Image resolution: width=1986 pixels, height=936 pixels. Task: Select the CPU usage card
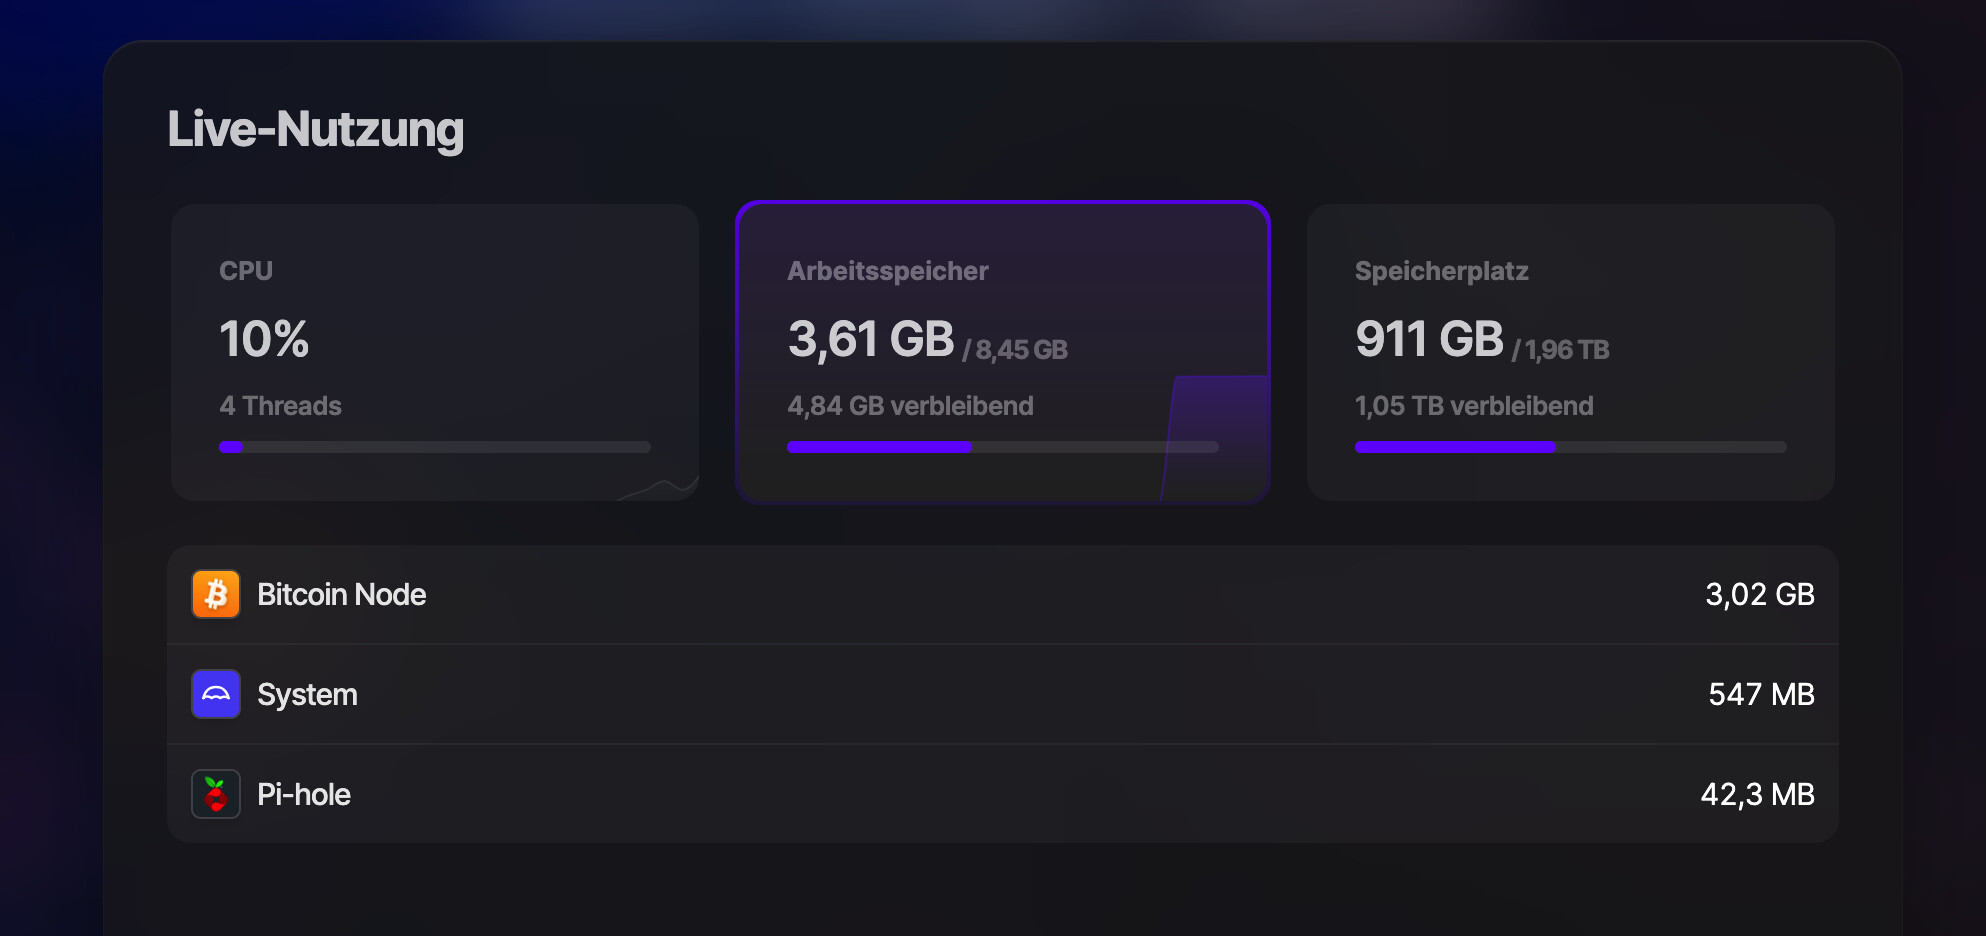point(434,352)
